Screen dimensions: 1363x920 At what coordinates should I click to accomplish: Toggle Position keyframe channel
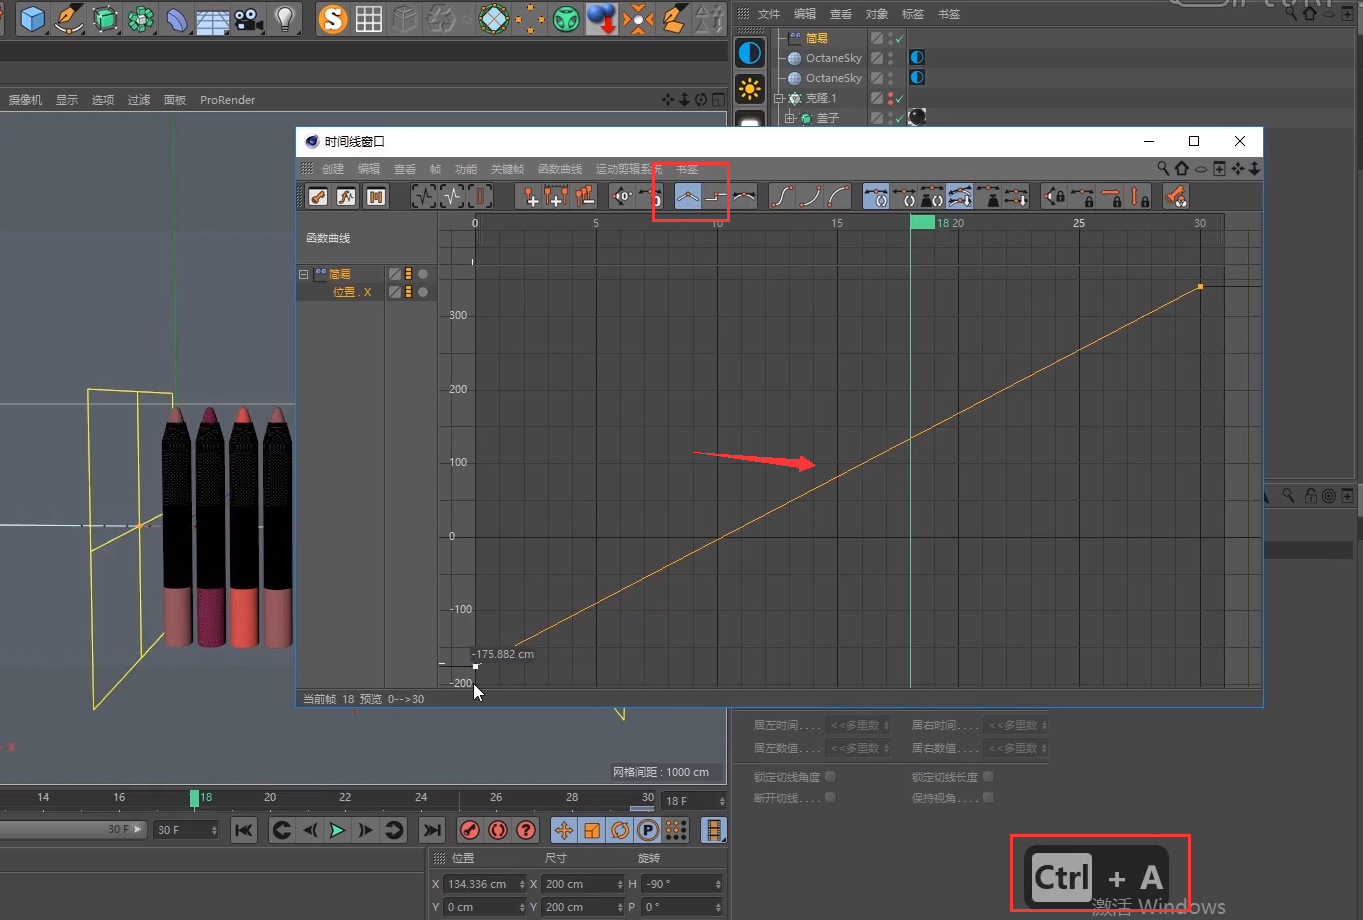point(564,830)
